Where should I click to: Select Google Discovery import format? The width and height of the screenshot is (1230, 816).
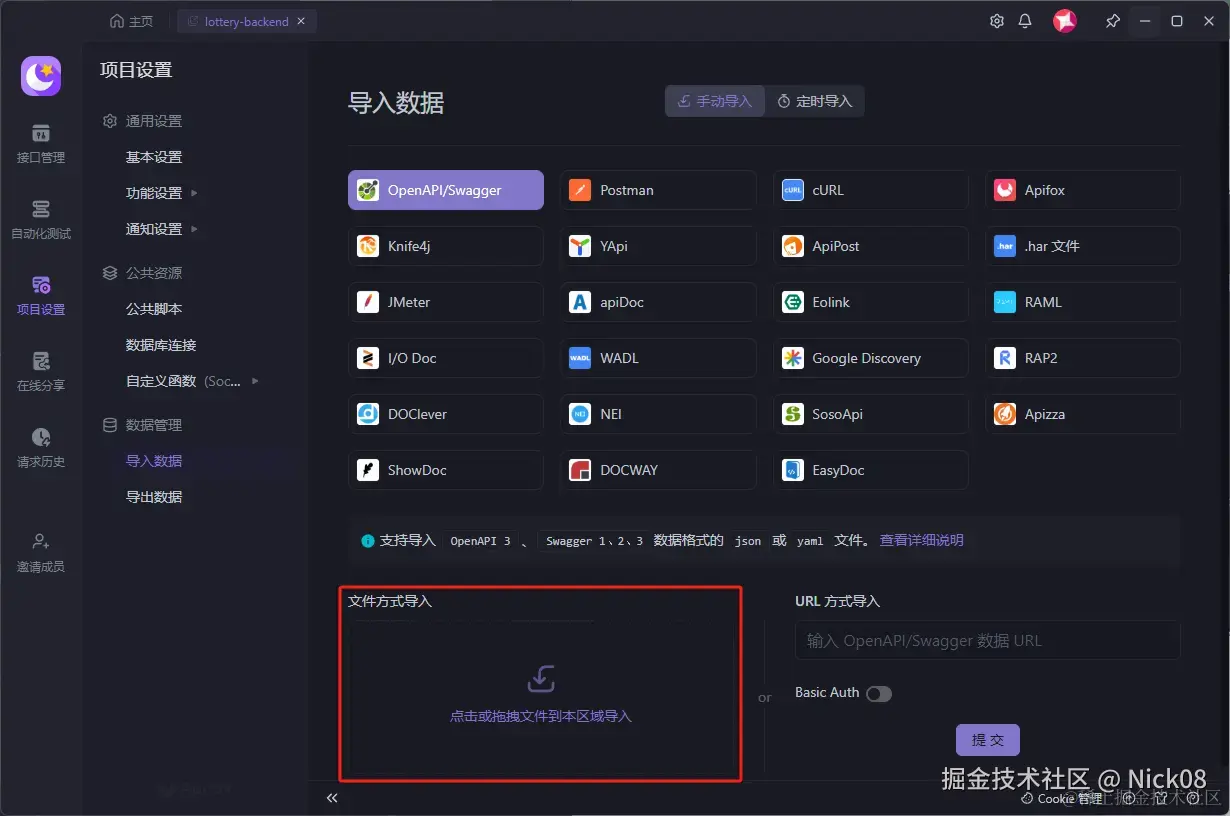(x=870, y=358)
